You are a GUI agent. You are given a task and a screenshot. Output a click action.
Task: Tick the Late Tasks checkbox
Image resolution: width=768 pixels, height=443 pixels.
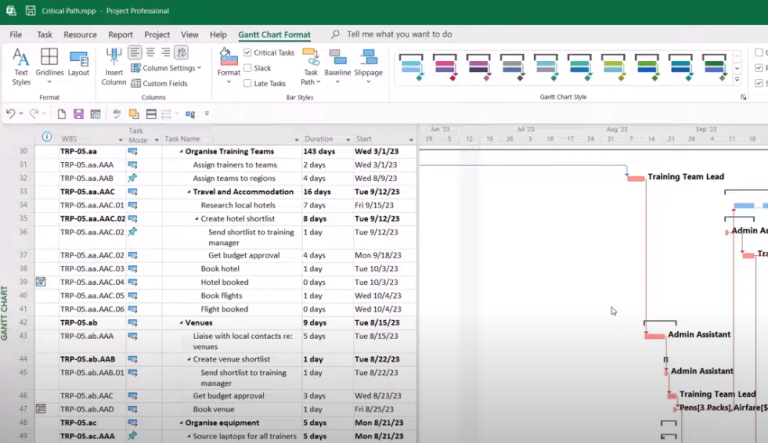[x=248, y=83]
